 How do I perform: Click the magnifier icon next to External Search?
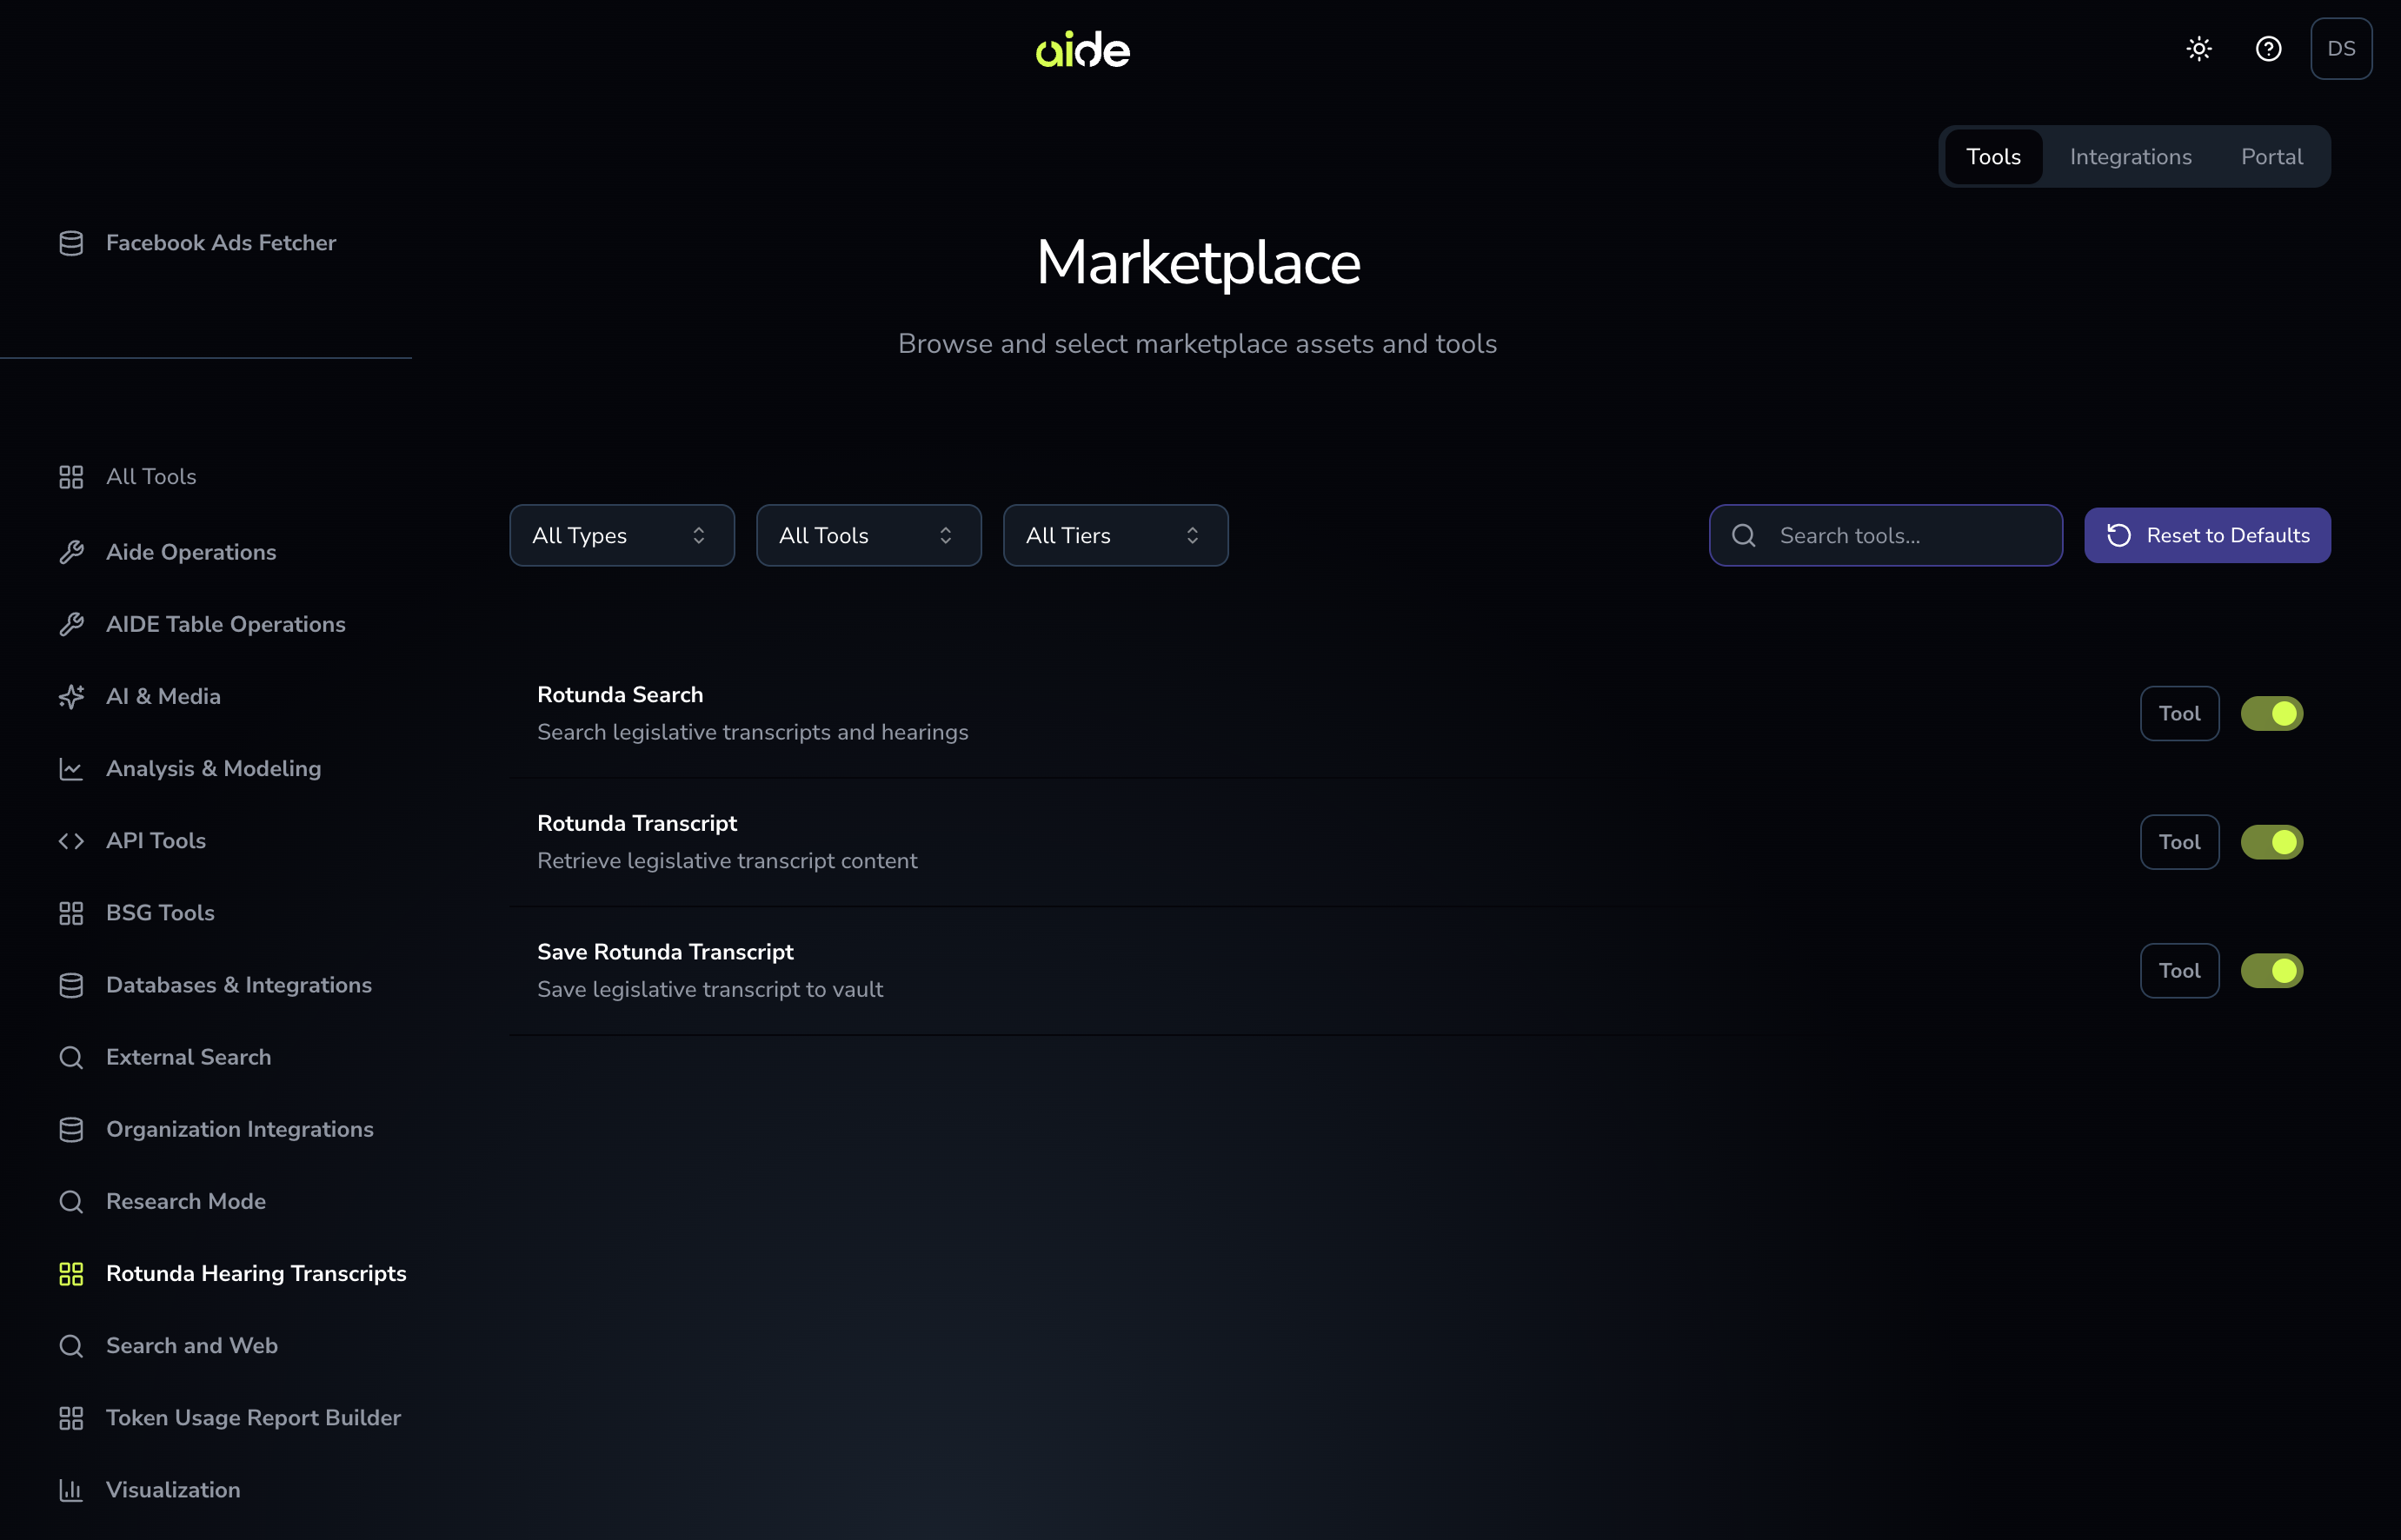71,1057
